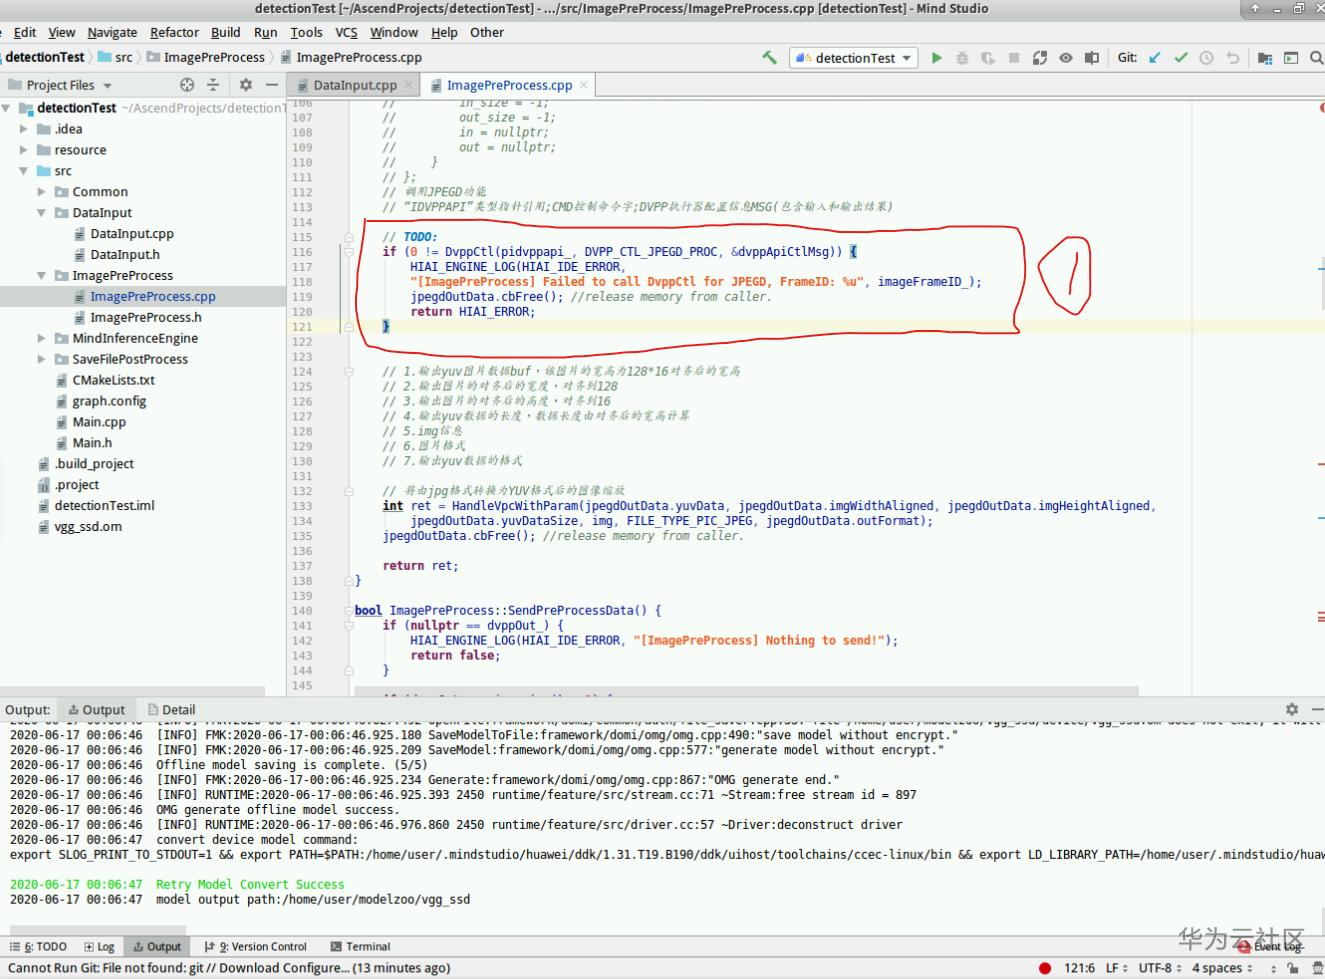Open the detectionTest run configuration dropdown

coord(854,58)
